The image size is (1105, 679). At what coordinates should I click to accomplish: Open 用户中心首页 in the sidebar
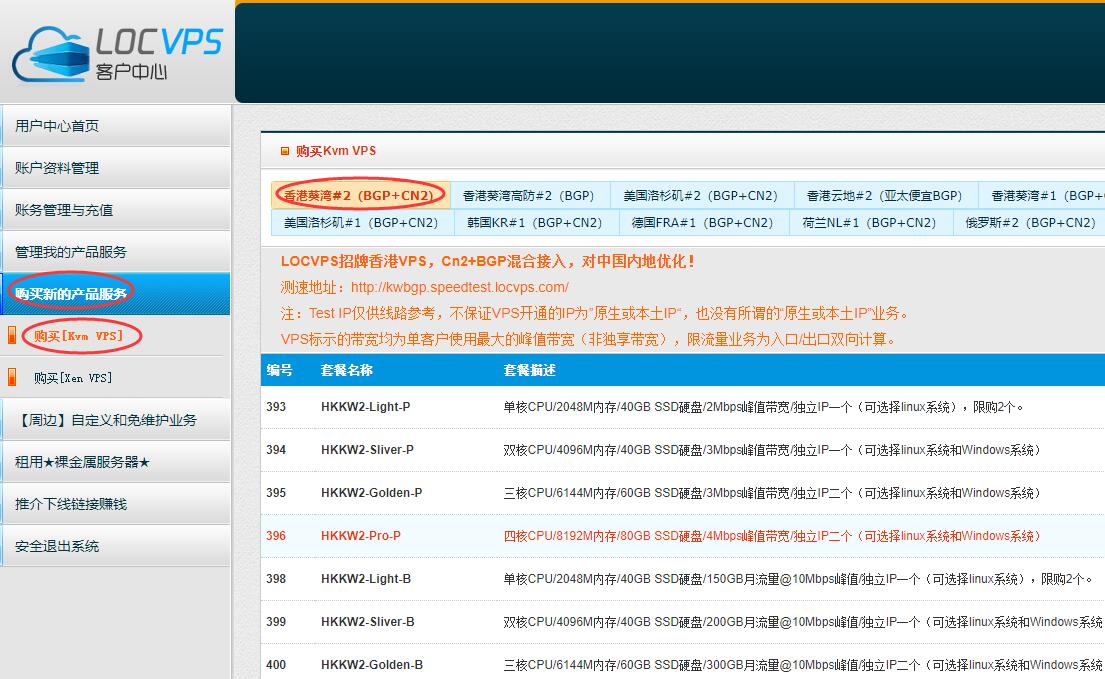tap(116, 126)
